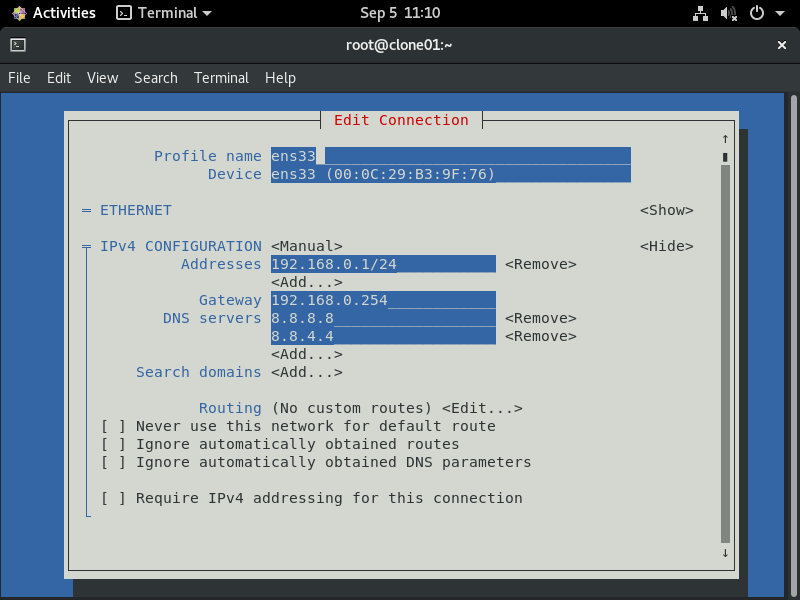The image size is (800, 600).
Task: Open the Search menu
Action: (x=156, y=78)
